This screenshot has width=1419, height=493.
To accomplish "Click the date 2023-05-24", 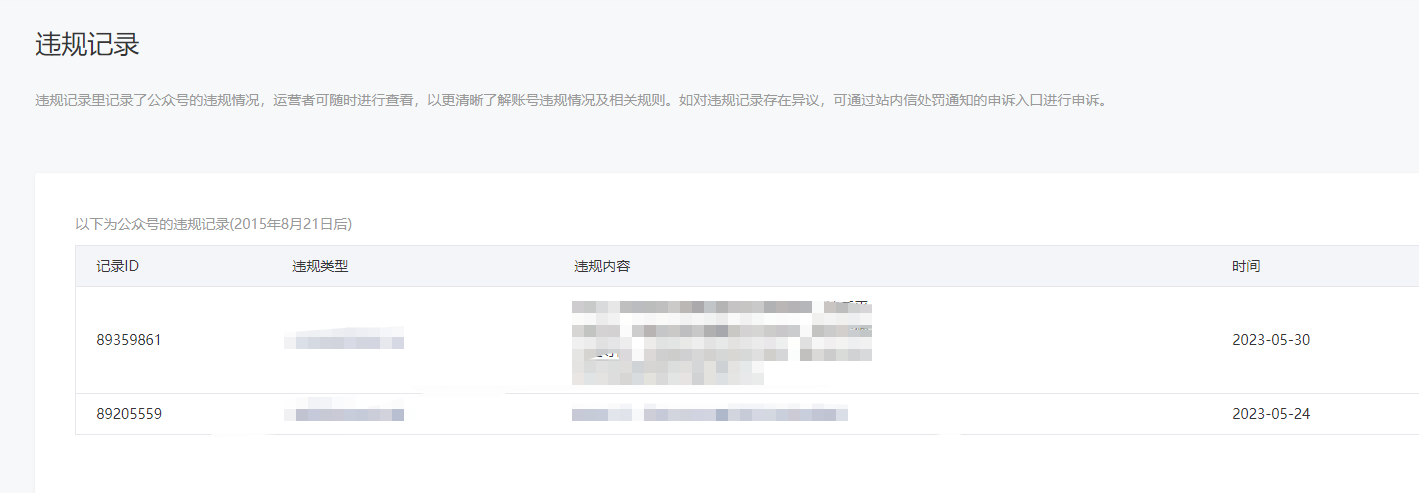I will point(1271,414).
